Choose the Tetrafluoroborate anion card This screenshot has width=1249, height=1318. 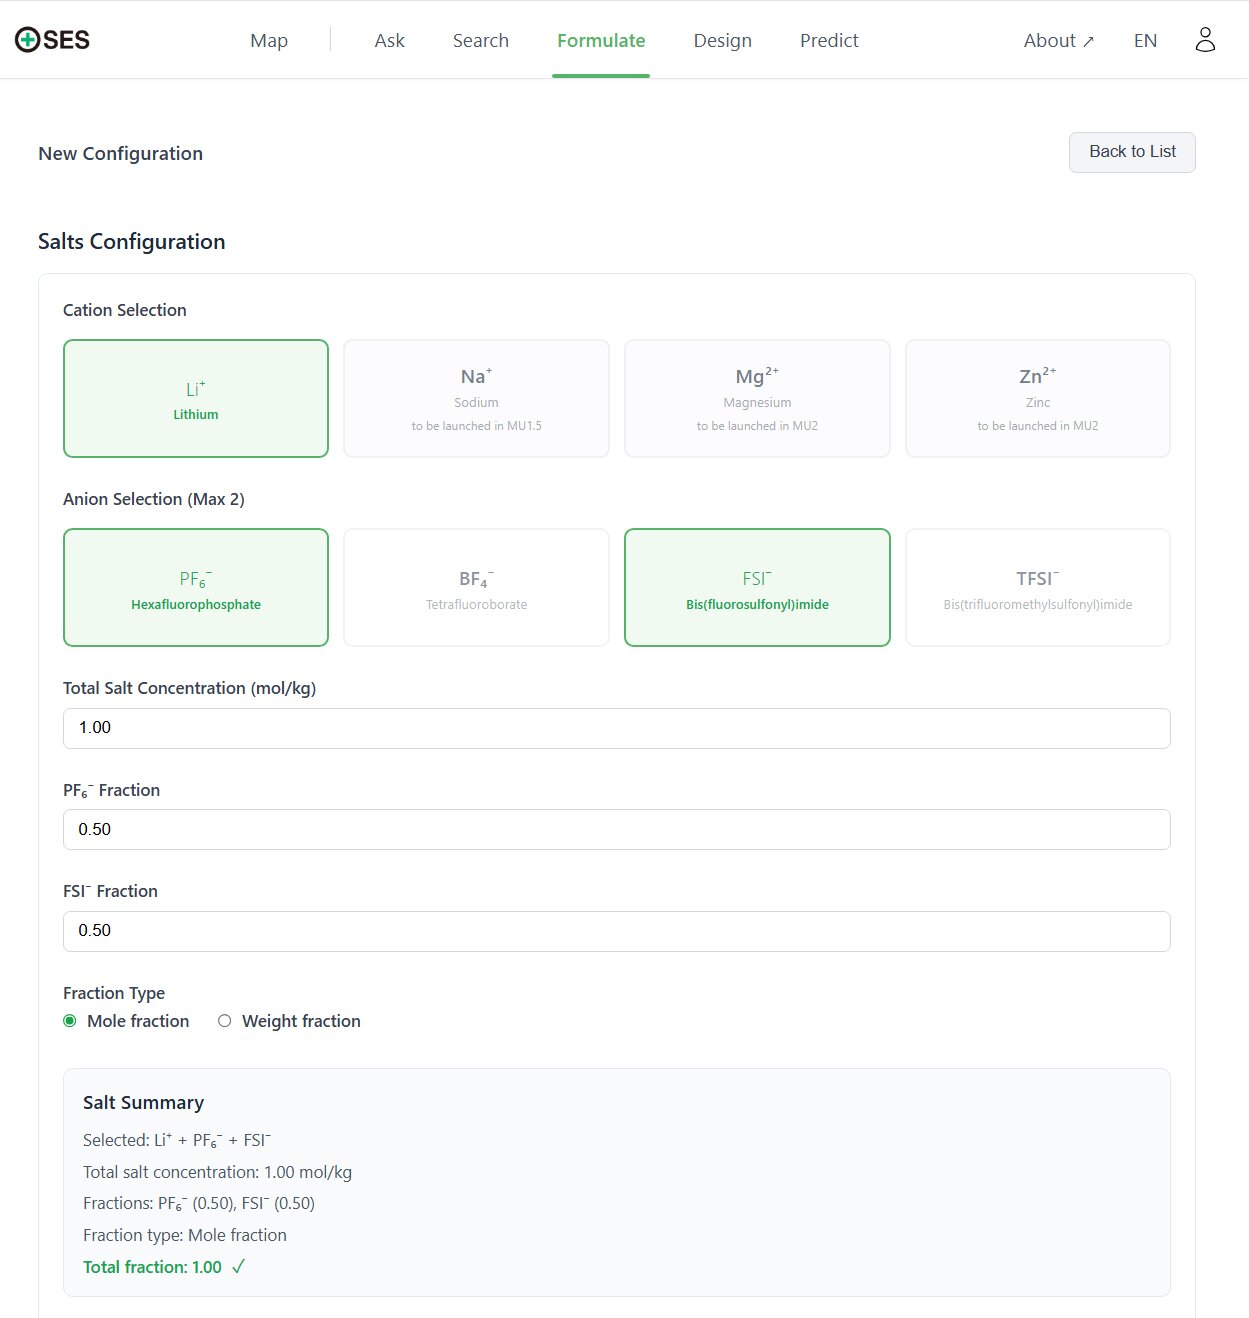(476, 588)
